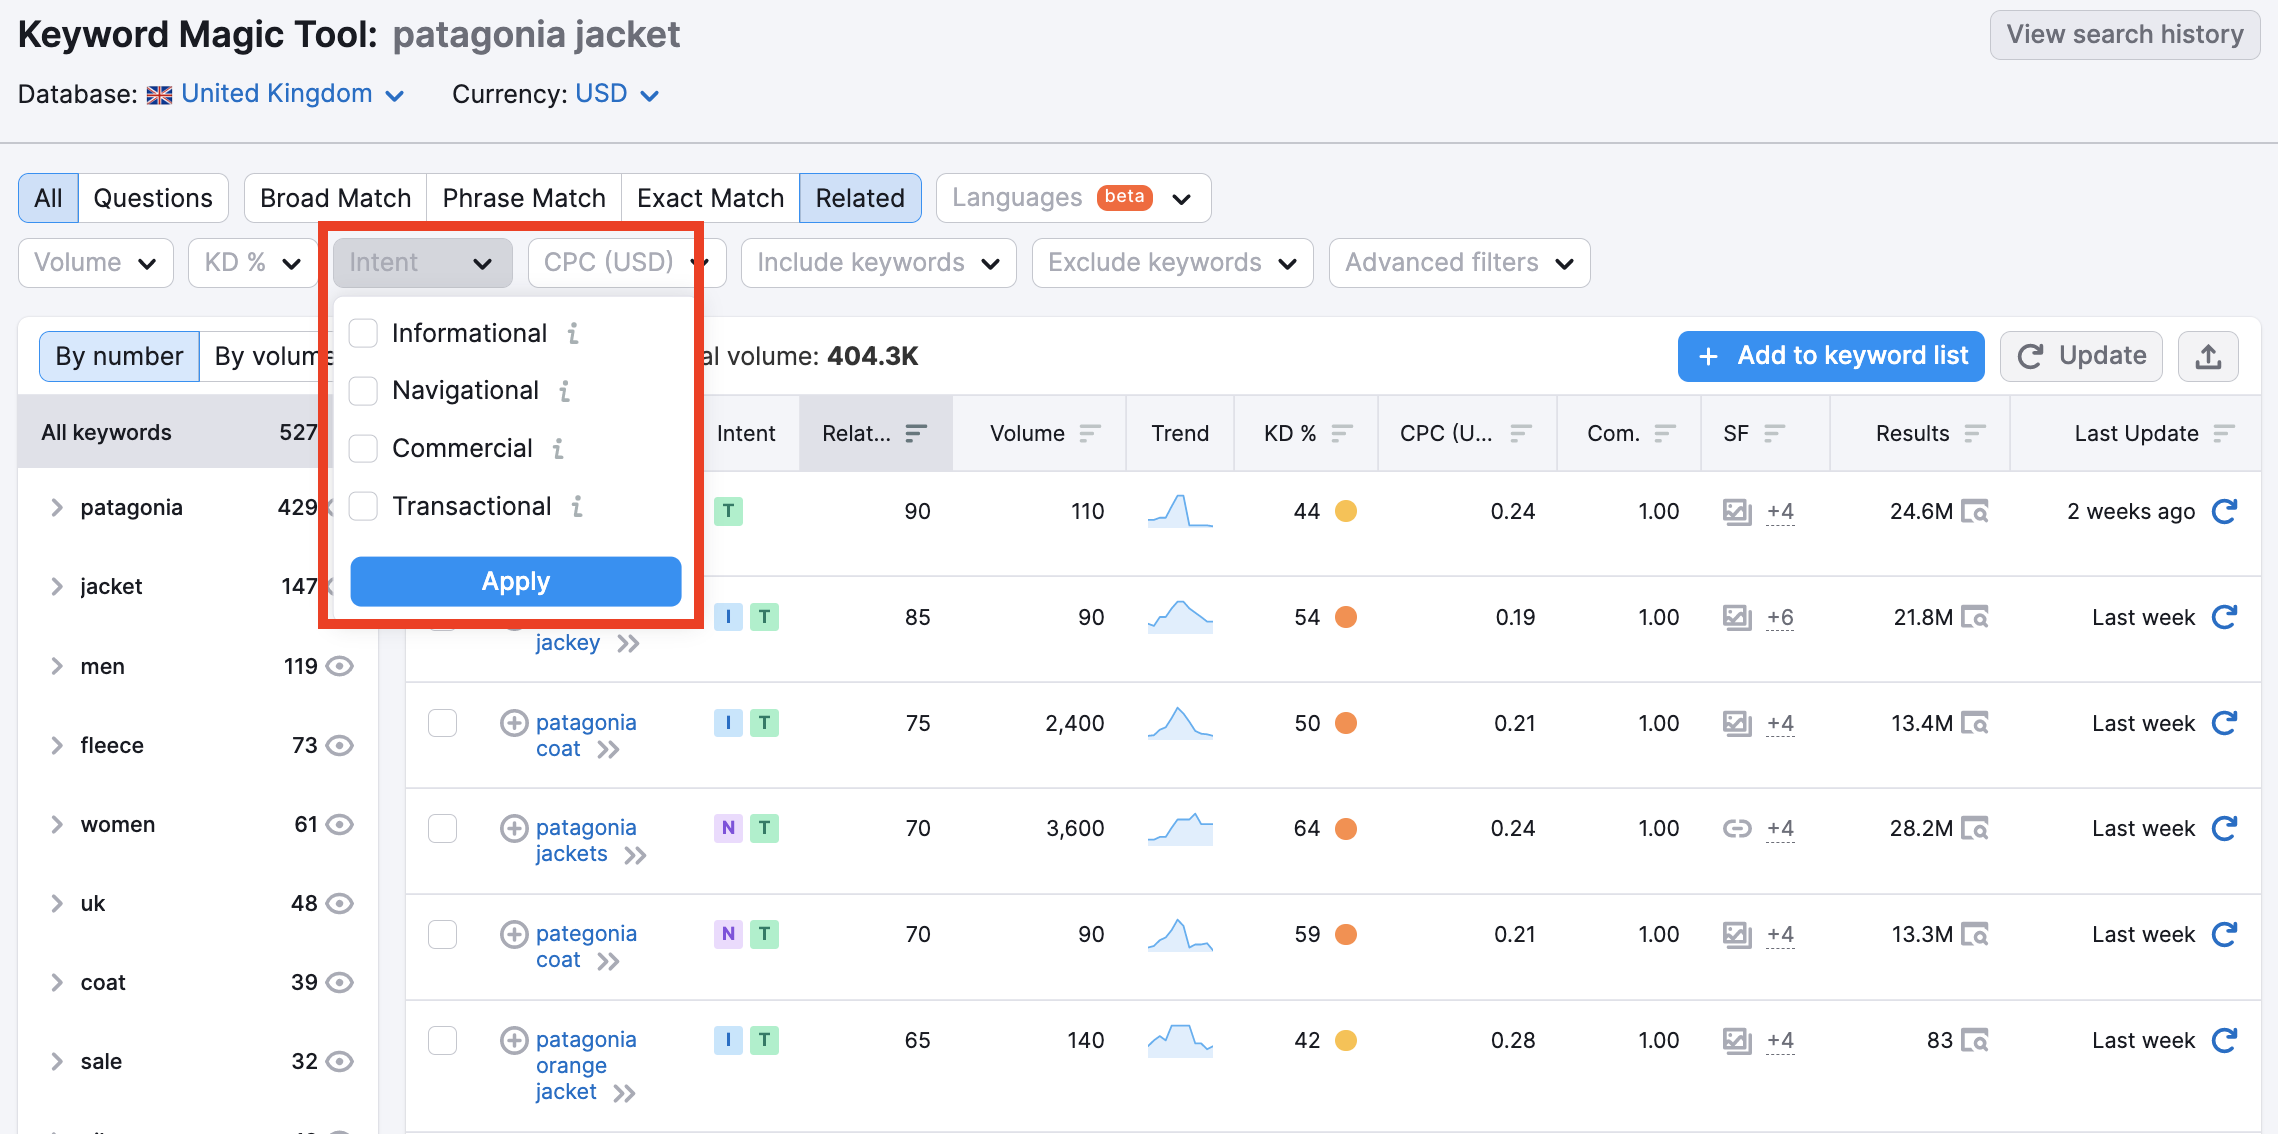This screenshot has height=1134, width=2278.
Task: Open SERP view for 21.8M results
Action: 1974,618
